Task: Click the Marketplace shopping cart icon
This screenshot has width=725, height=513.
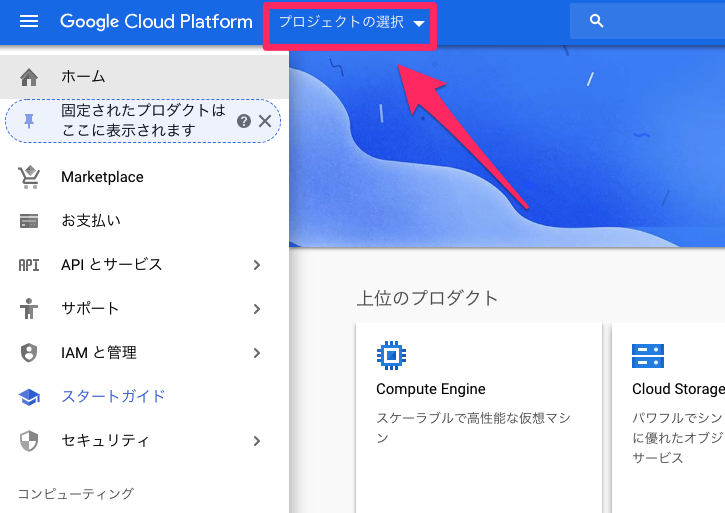Action: click(29, 177)
